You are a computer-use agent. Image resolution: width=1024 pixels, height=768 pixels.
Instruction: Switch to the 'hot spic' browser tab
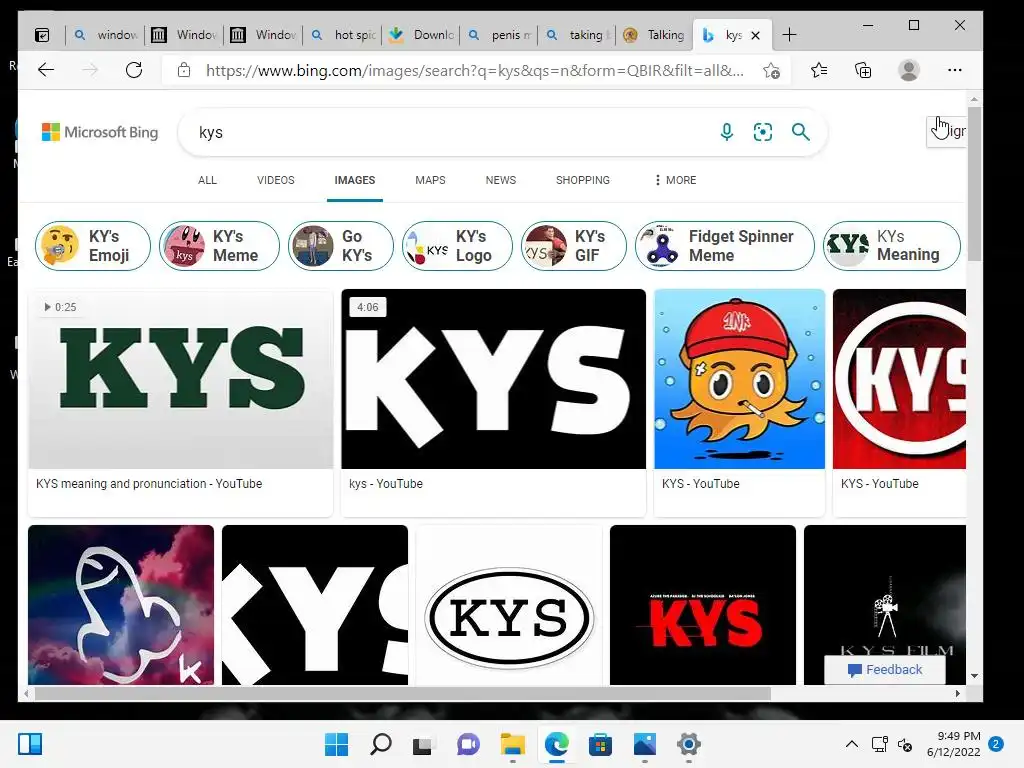(342, 35)
